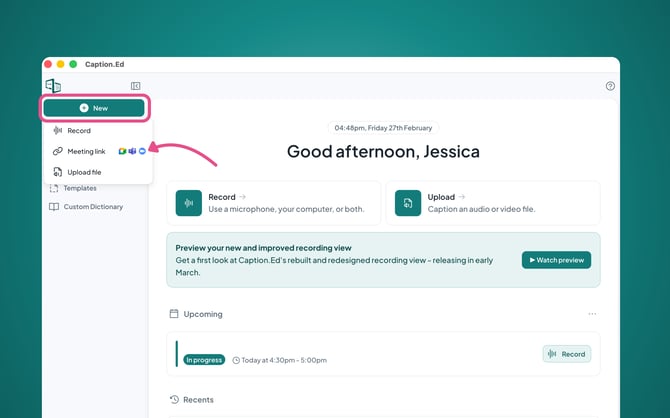Open the Upcoming section three-dot menu

[x=592, y=314]
